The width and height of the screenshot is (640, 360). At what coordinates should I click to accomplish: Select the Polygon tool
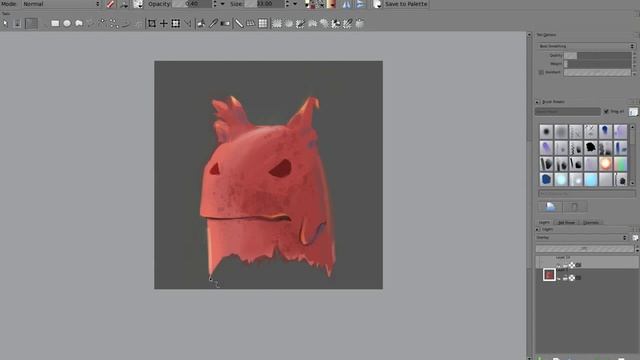coord(79,23)
